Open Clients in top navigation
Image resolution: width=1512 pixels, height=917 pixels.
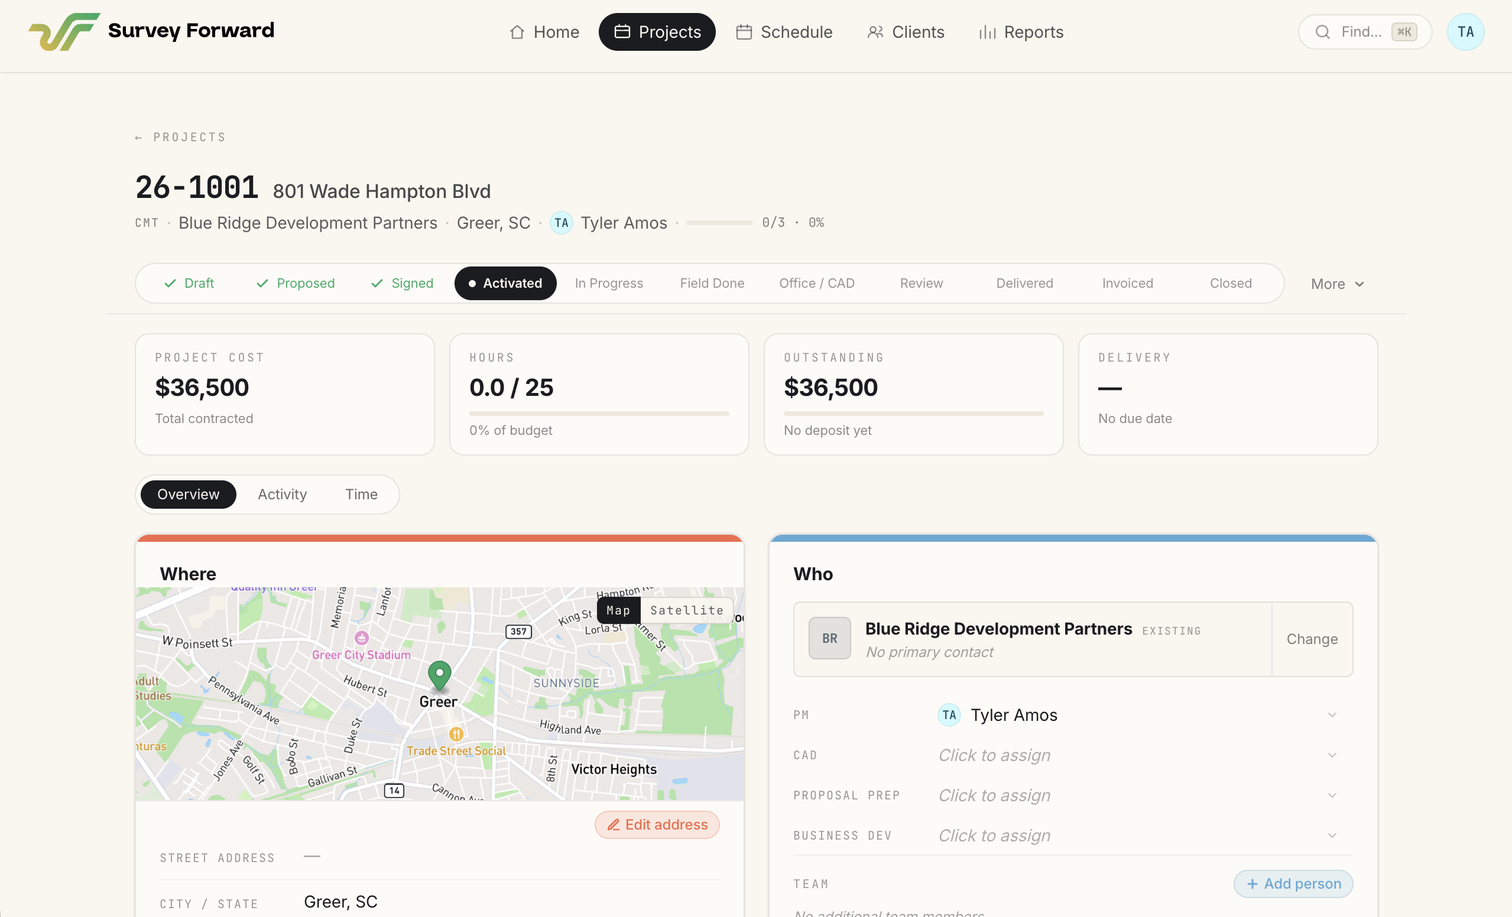pos(905,32)
